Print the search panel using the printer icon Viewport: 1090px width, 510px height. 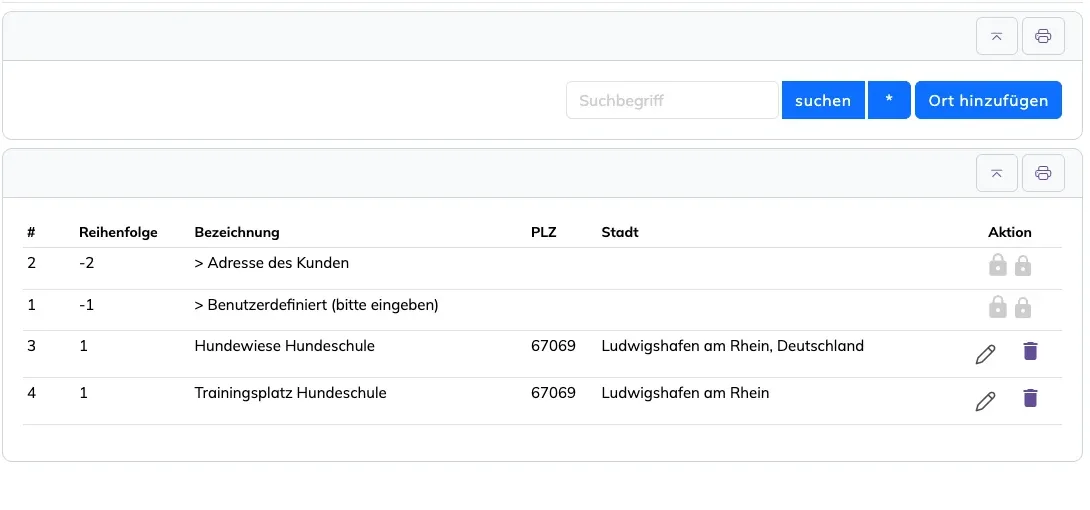[1043, 36]
